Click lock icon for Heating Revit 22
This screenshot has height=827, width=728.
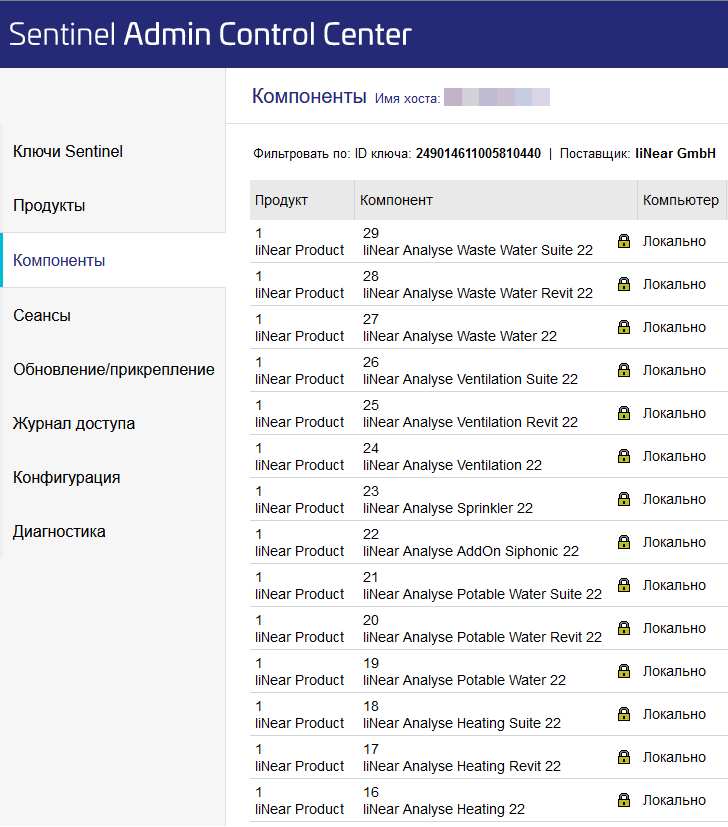[x=624, y=757]
